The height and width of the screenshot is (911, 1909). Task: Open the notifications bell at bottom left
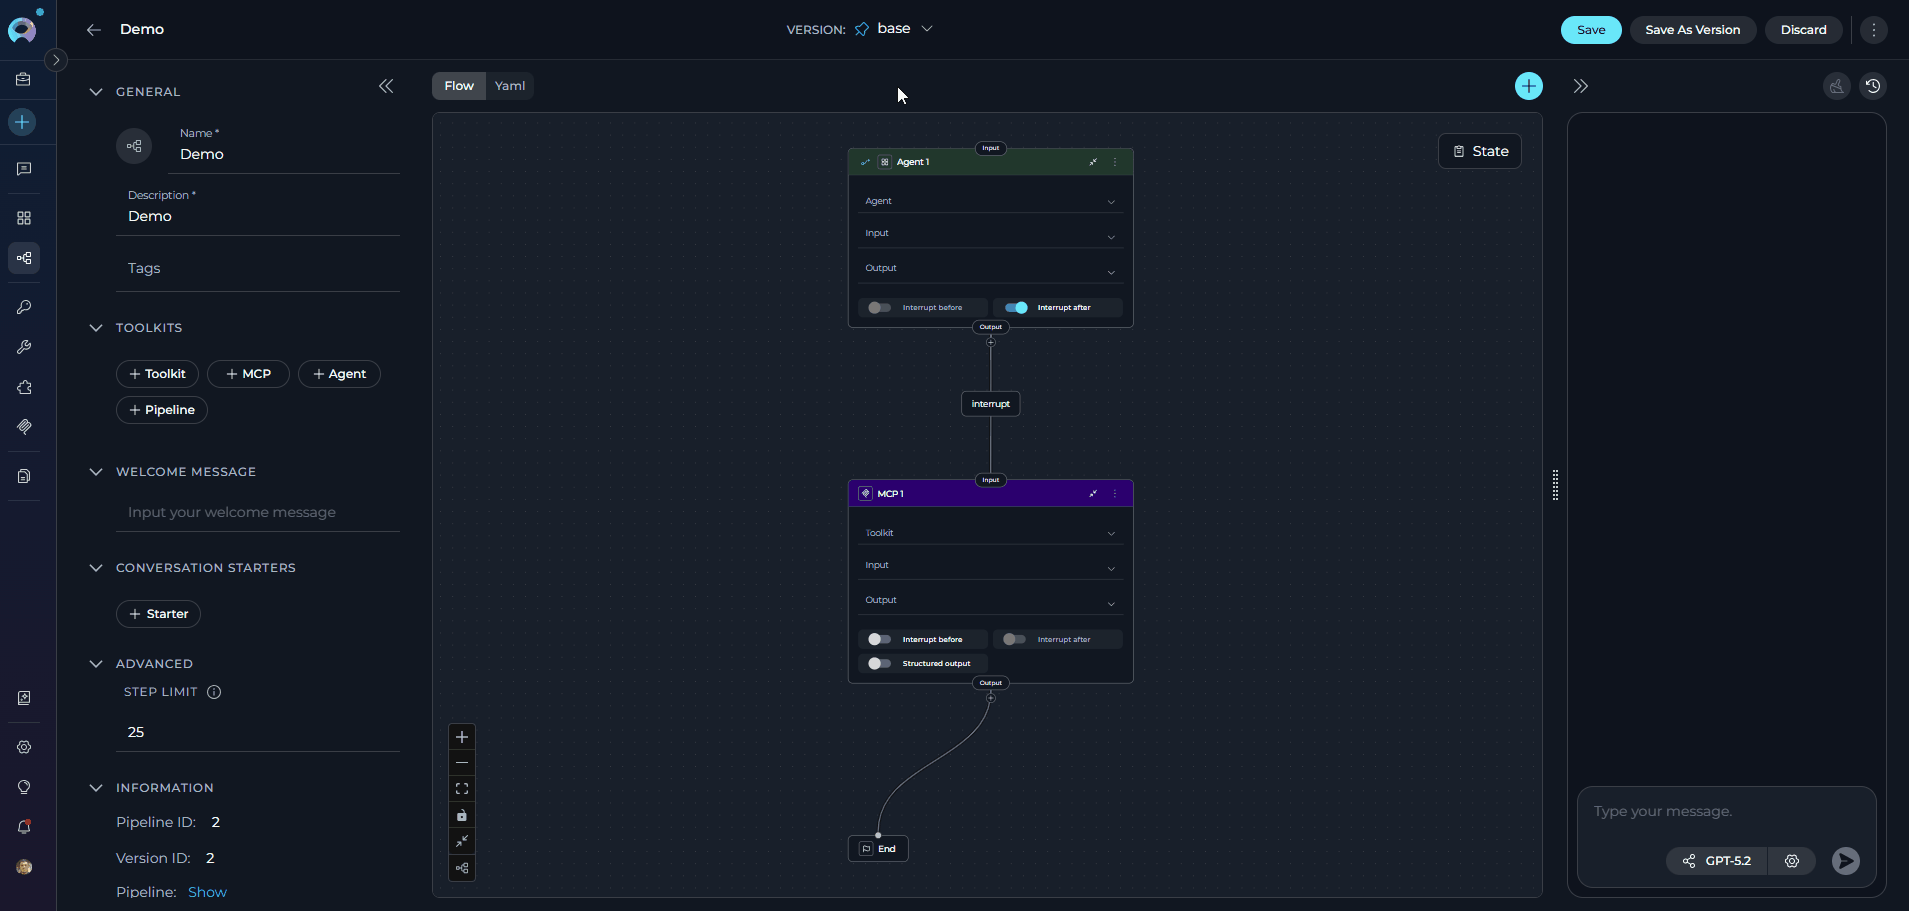pos(24,827)
